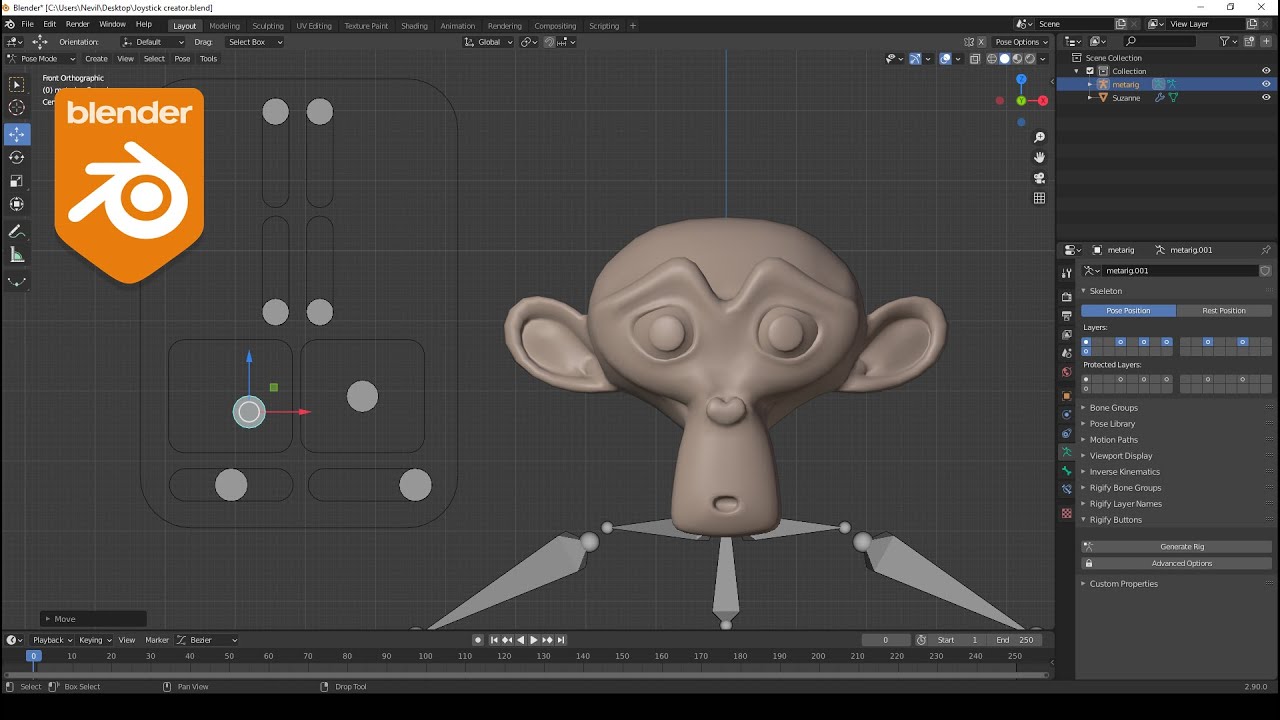Toggle viewport overlays button
The height and width of the screenshot is (720, 1280).
945,59
